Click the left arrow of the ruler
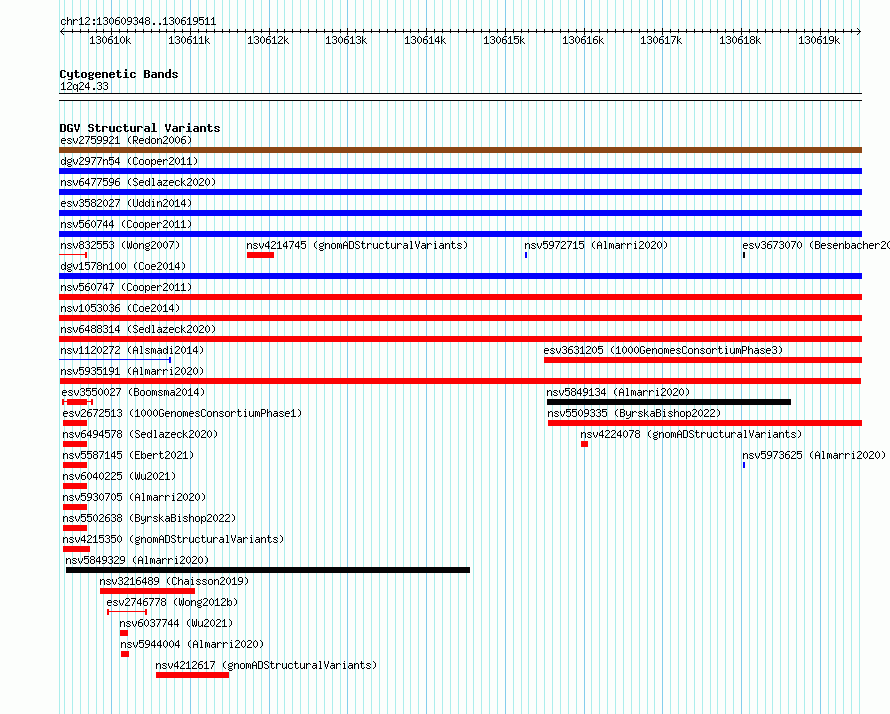 (62, 31)
